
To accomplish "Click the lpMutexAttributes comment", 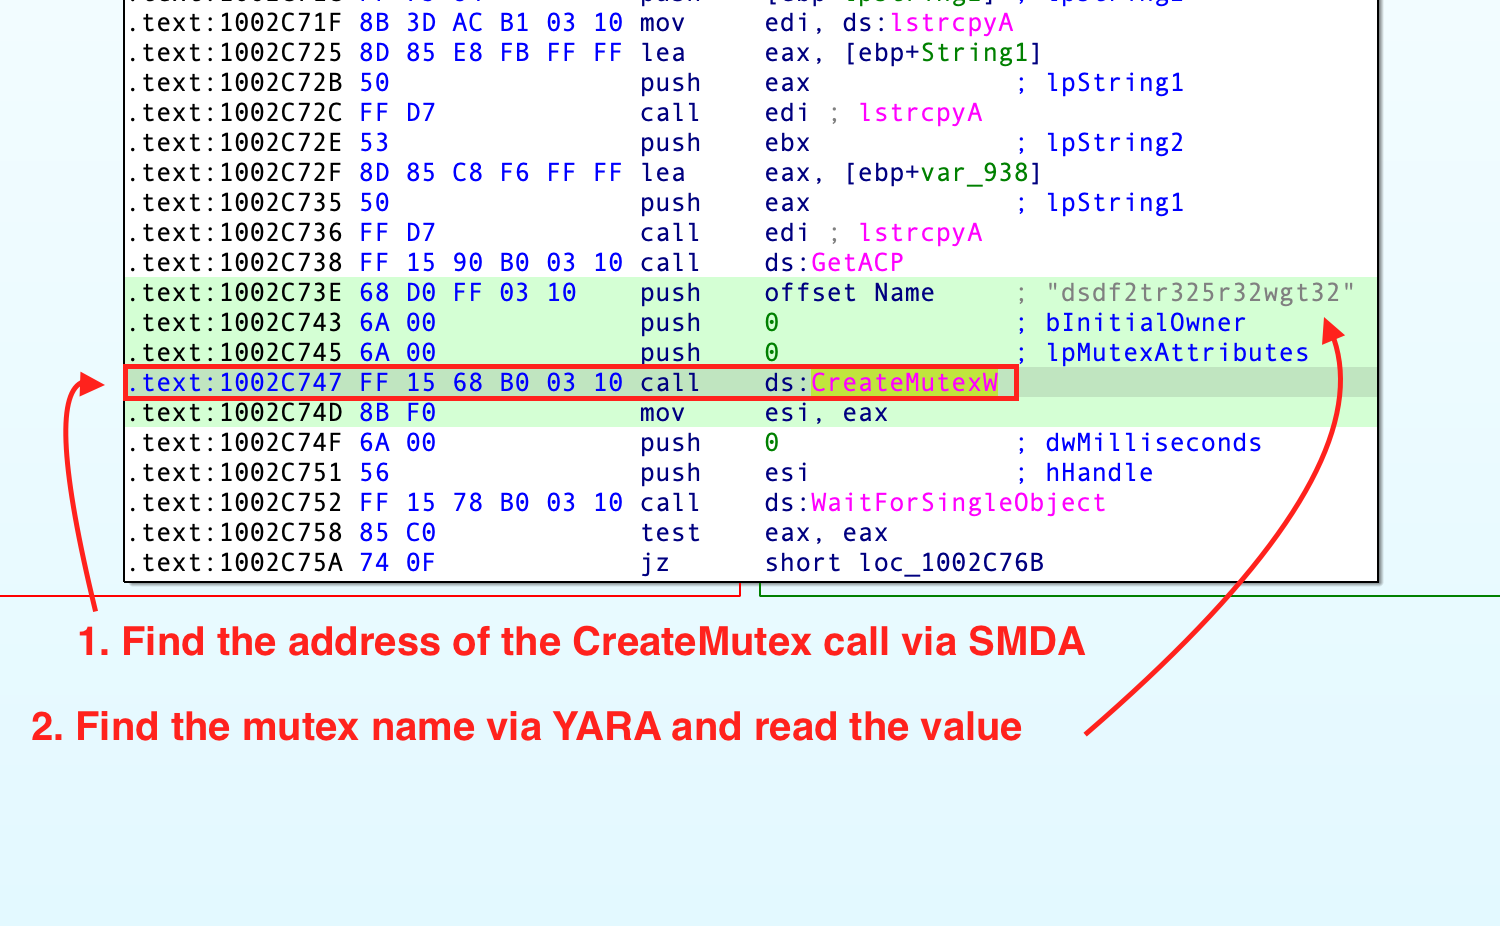I will pos(1177,353).
